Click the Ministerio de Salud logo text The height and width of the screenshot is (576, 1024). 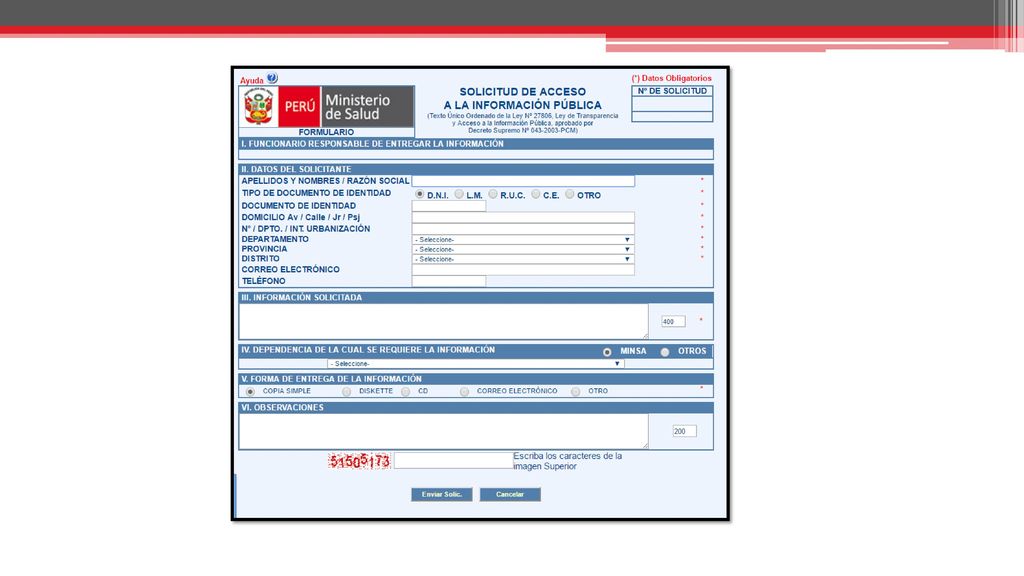click(x=357, y=107)
